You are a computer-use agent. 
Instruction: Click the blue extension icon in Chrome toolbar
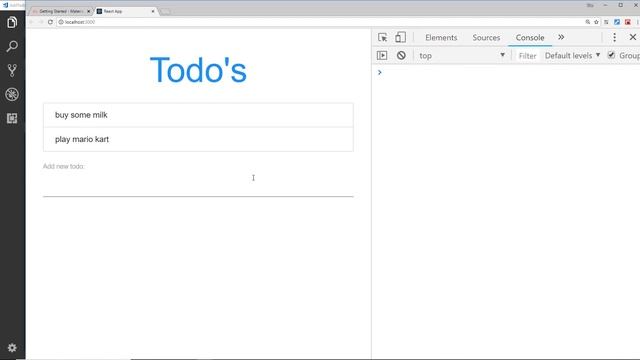617,22
